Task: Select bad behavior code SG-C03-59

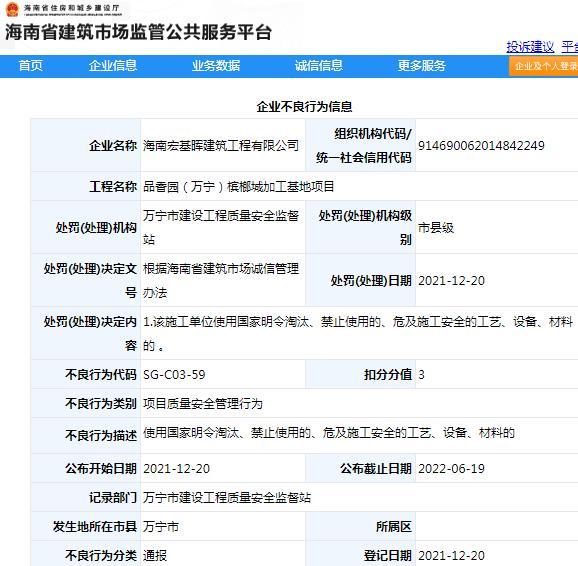Action: 174,375
